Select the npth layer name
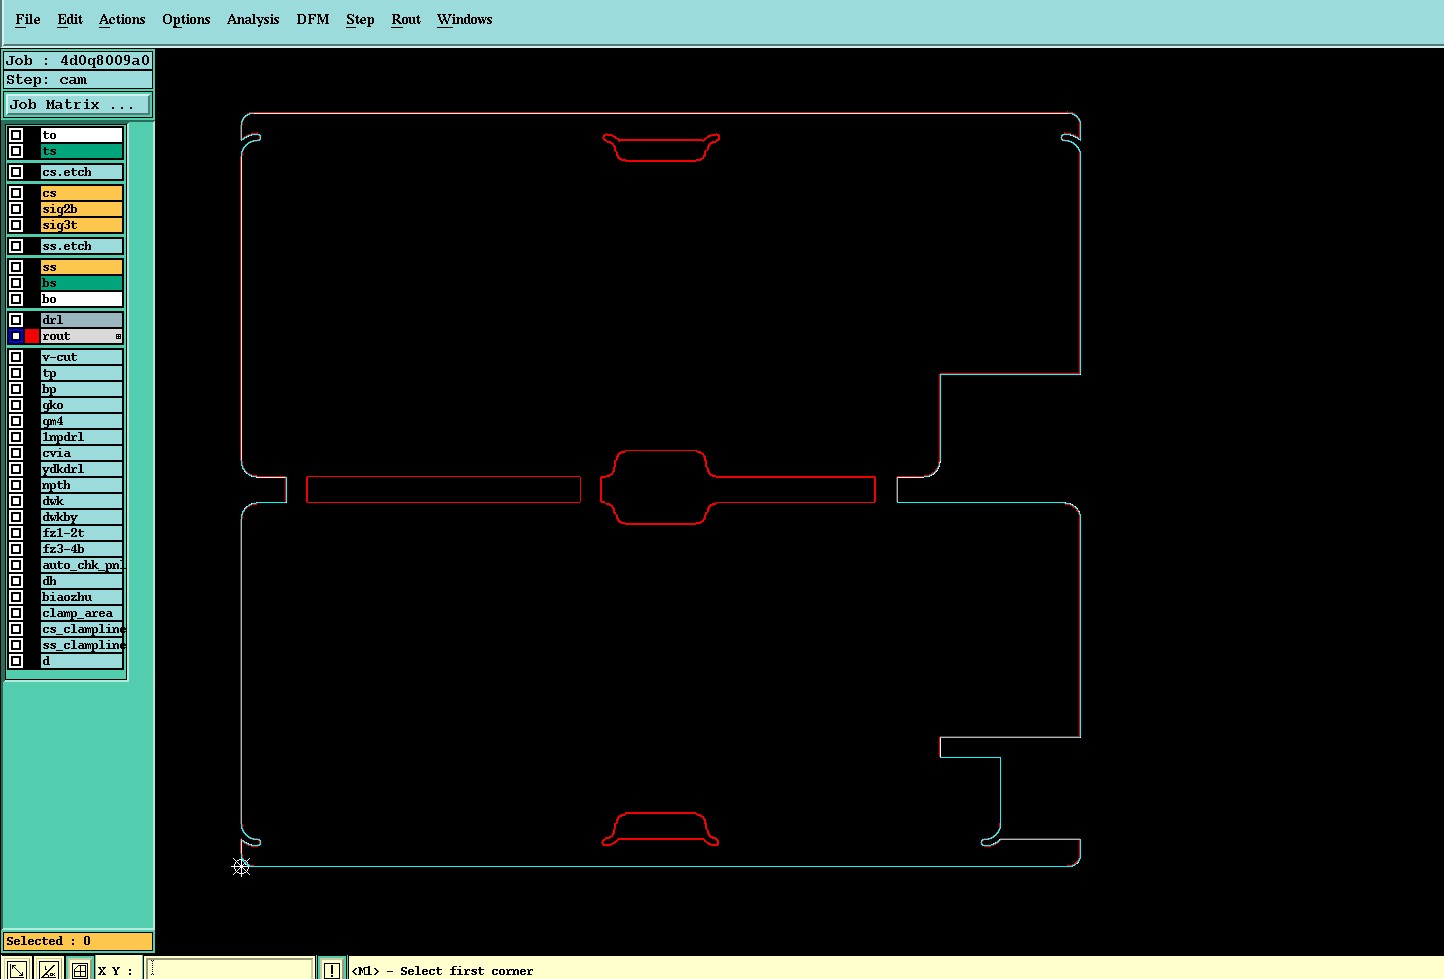 coord(81,485)
